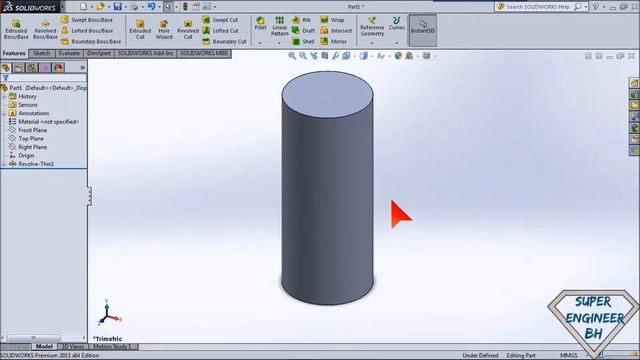
Task: Choose Lofted Boss/Base command
Action: tap(87, 31)
